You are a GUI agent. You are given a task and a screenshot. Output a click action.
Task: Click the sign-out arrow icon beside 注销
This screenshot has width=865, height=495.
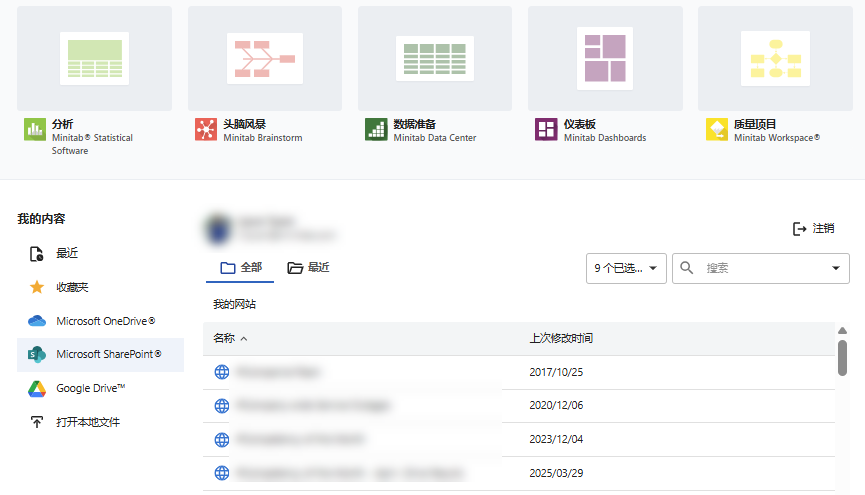tap(799, 228)
